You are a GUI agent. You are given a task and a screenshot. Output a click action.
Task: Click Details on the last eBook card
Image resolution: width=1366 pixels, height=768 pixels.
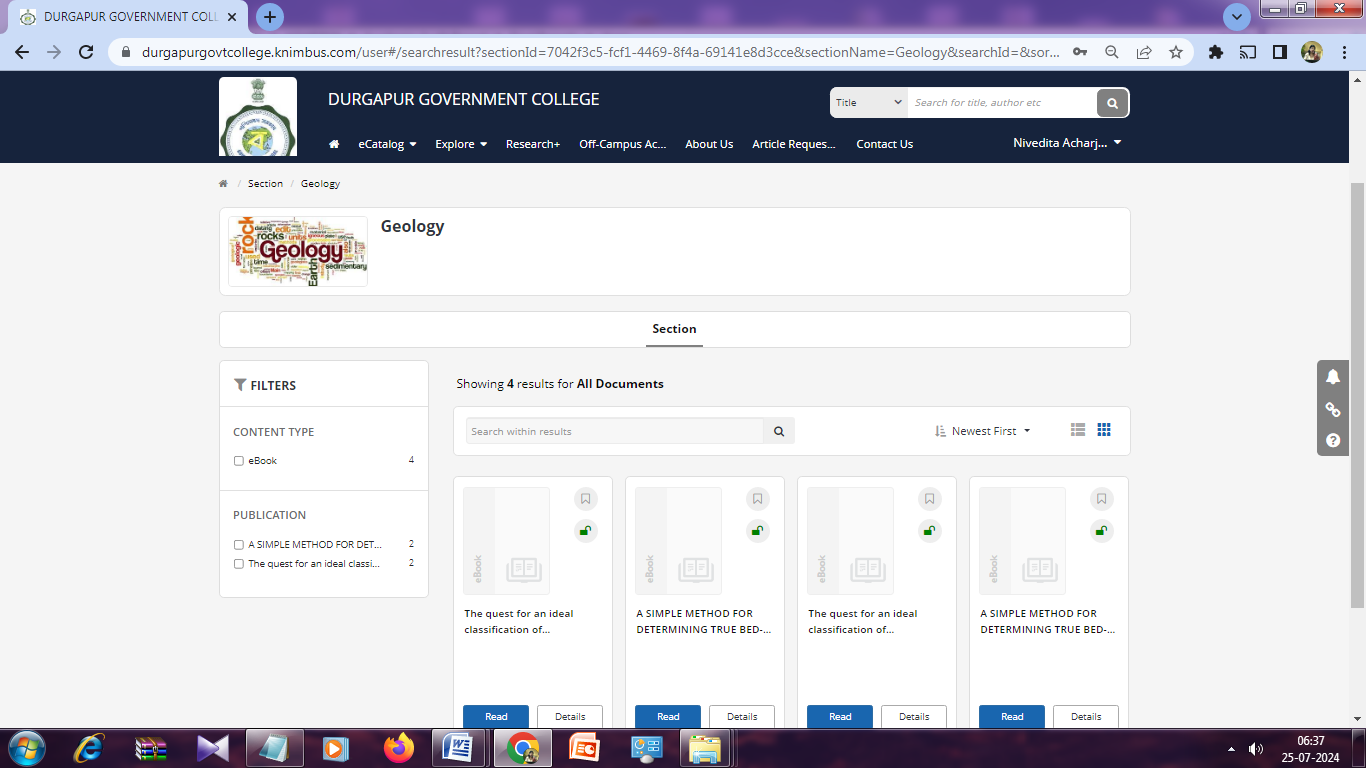[1085, 716]
